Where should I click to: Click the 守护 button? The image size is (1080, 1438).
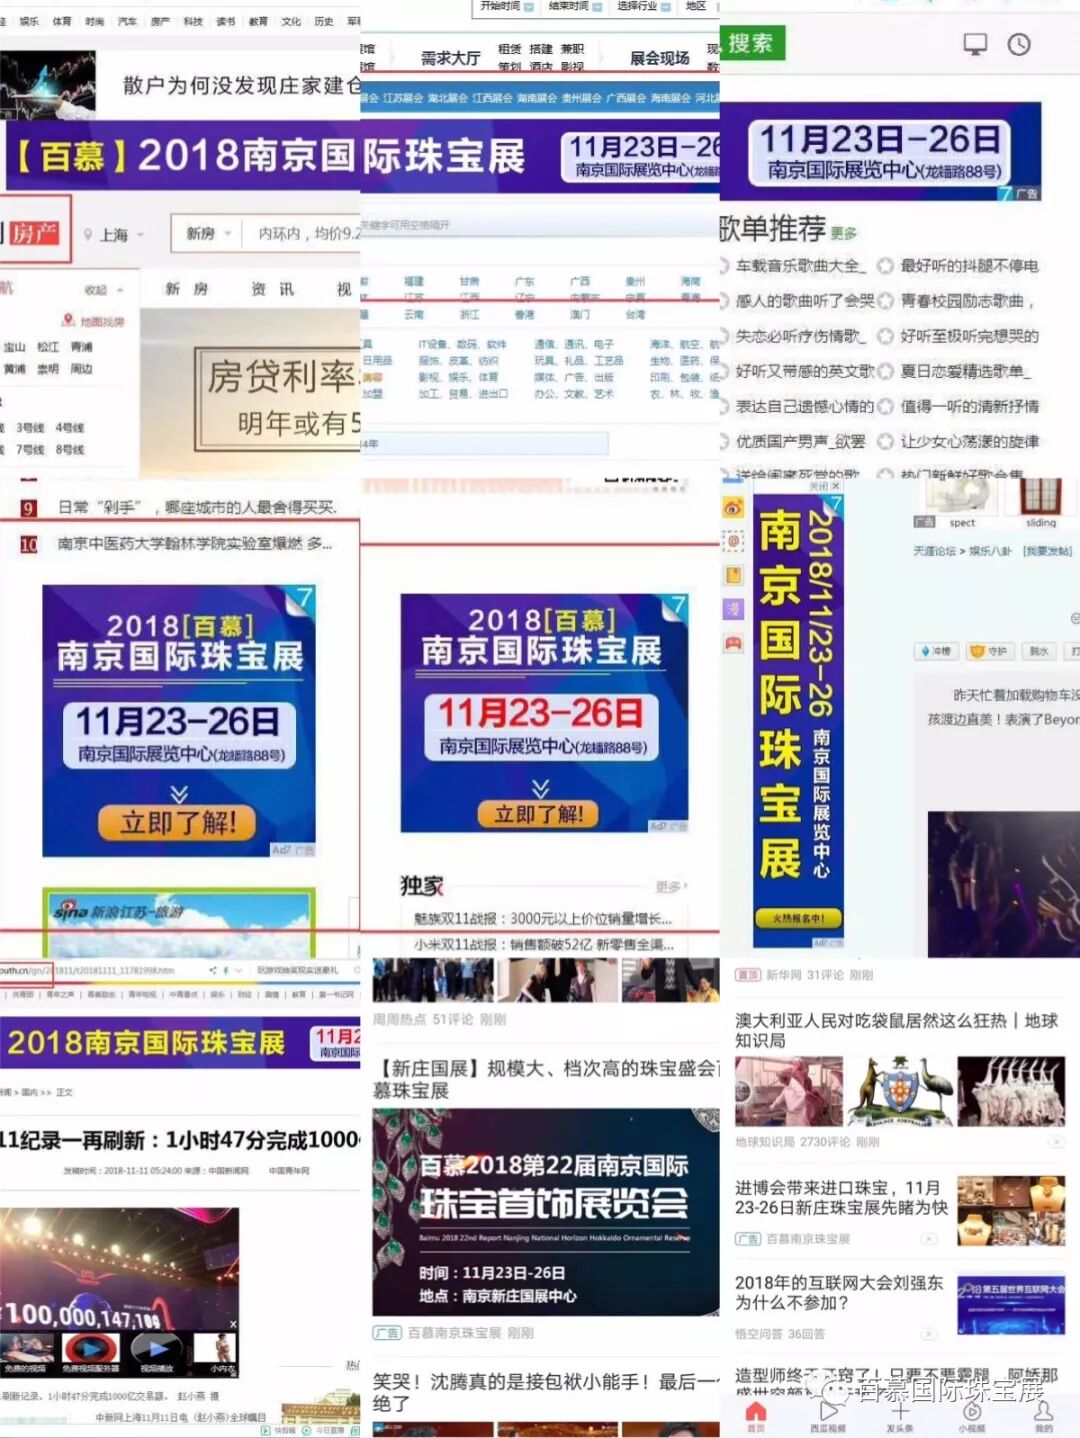989,651
